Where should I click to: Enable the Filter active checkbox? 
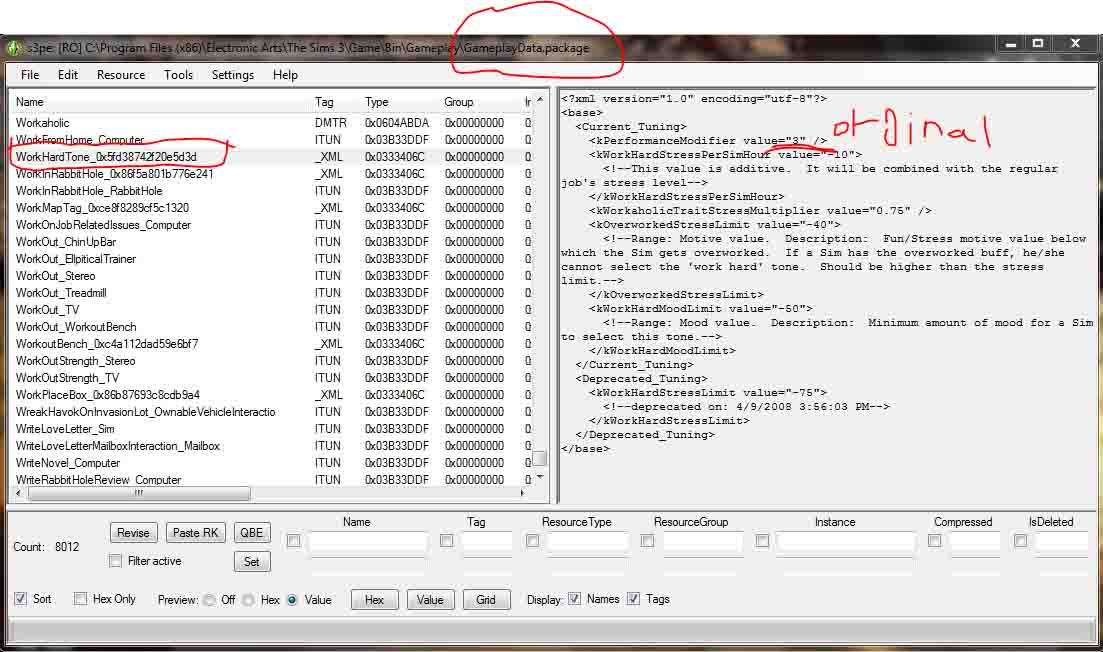click(x=116, y=561)
